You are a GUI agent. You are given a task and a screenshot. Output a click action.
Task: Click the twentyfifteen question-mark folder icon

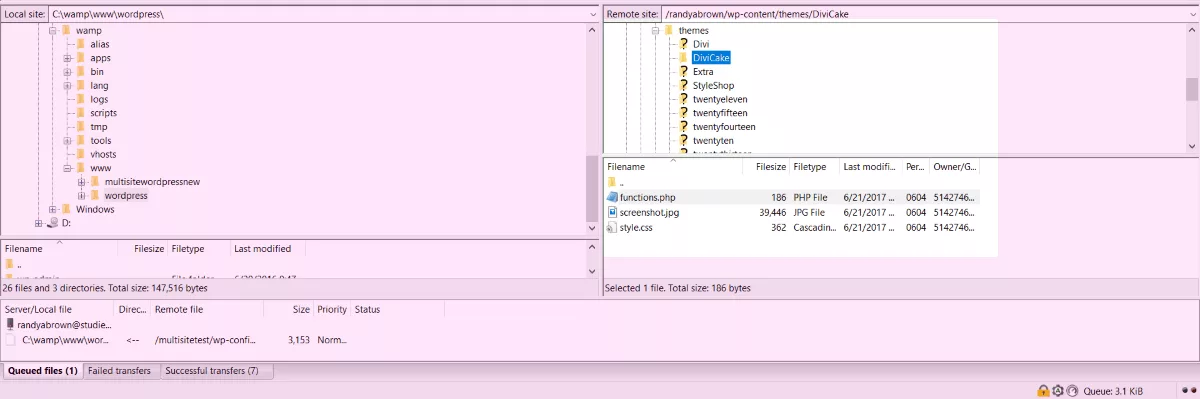coord(684,113)
